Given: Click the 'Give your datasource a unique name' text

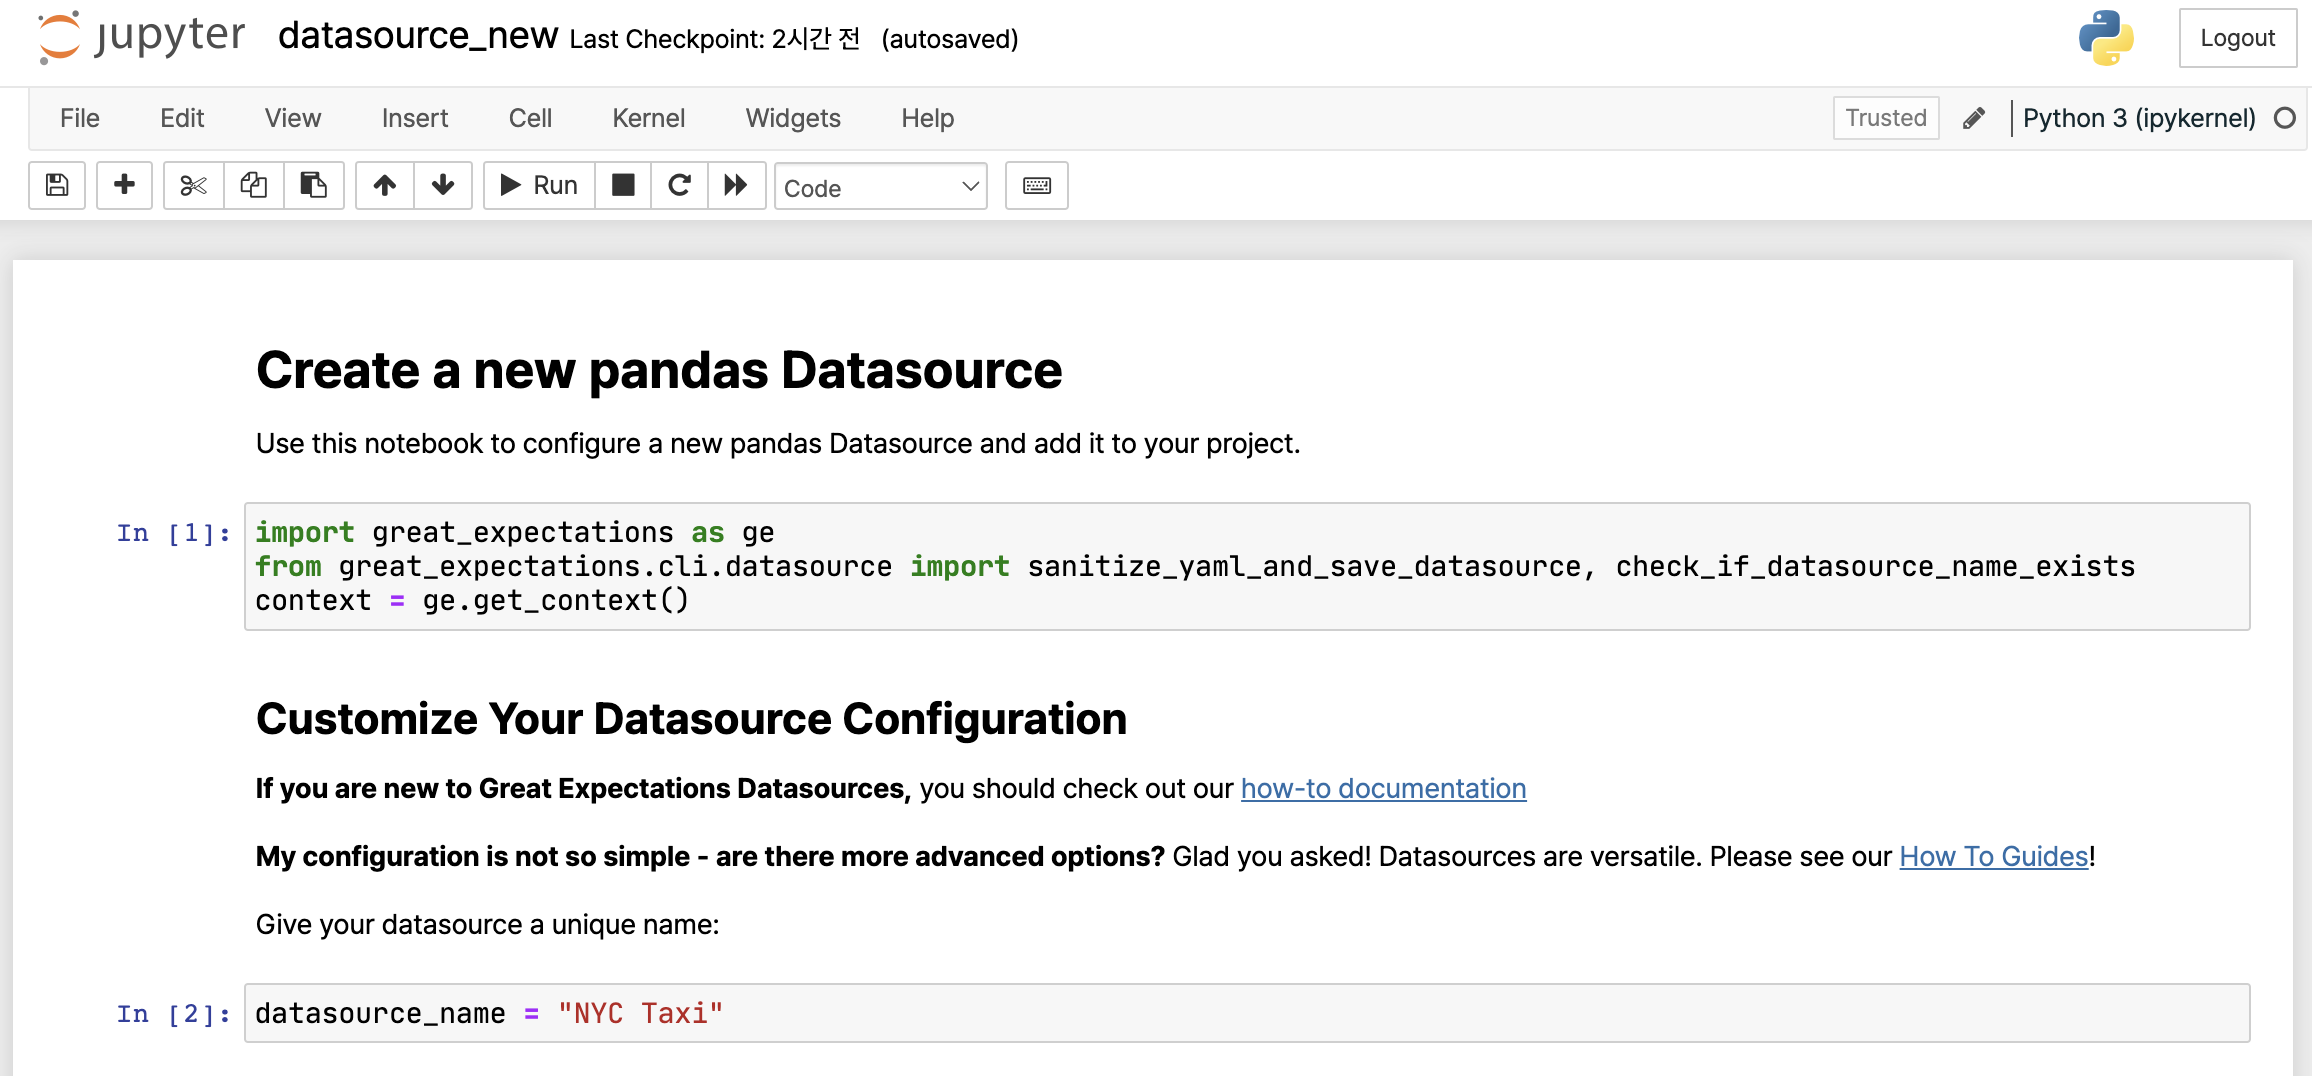Looking at the screenshot, I should click(487, 925).
